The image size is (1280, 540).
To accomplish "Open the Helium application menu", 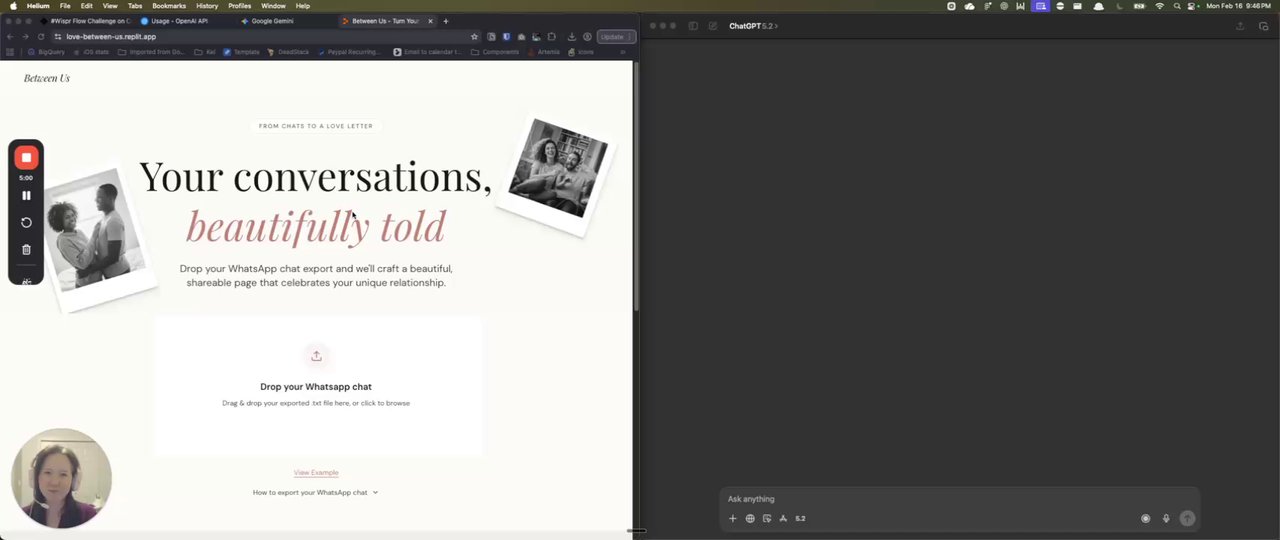I will pos(38,6).
